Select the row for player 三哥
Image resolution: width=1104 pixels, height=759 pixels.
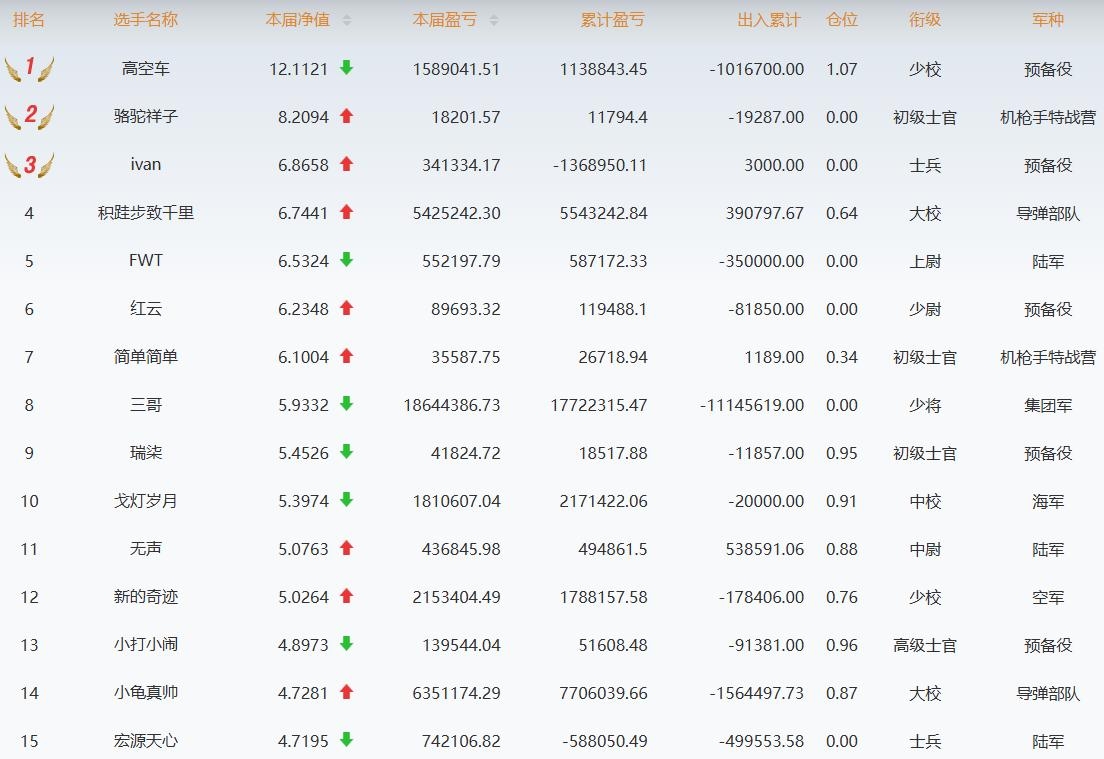146,405
